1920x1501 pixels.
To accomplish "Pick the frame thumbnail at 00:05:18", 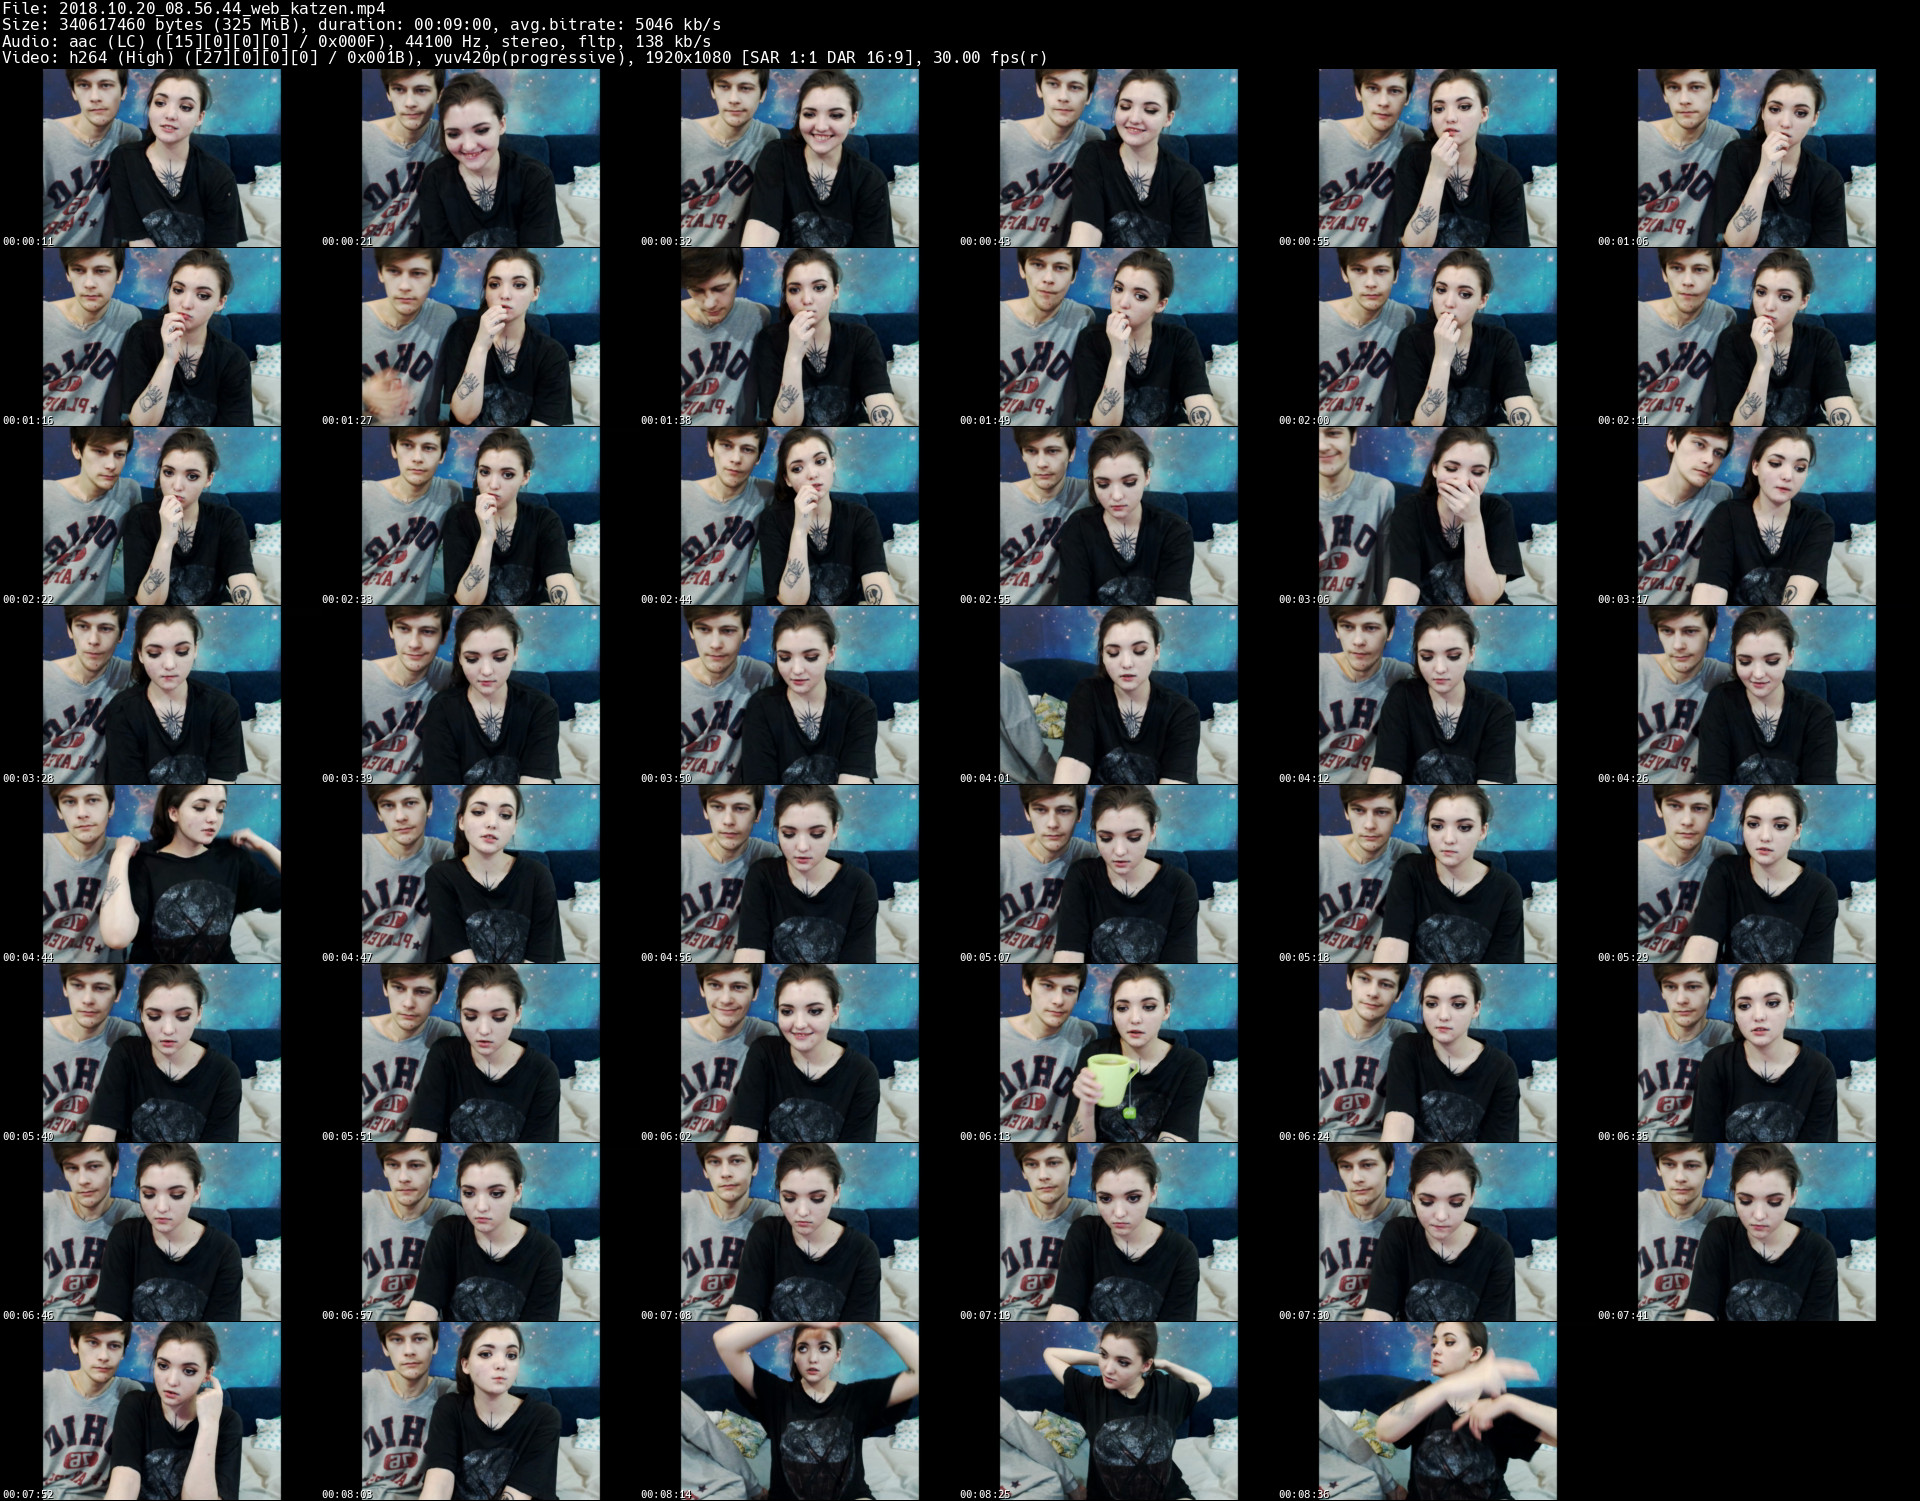I will 1438,874.
